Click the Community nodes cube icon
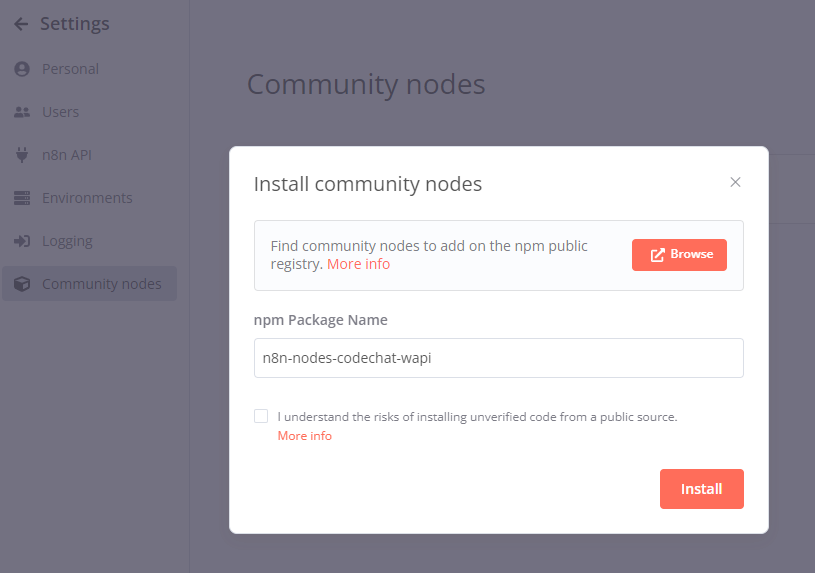 click(22, 284)
